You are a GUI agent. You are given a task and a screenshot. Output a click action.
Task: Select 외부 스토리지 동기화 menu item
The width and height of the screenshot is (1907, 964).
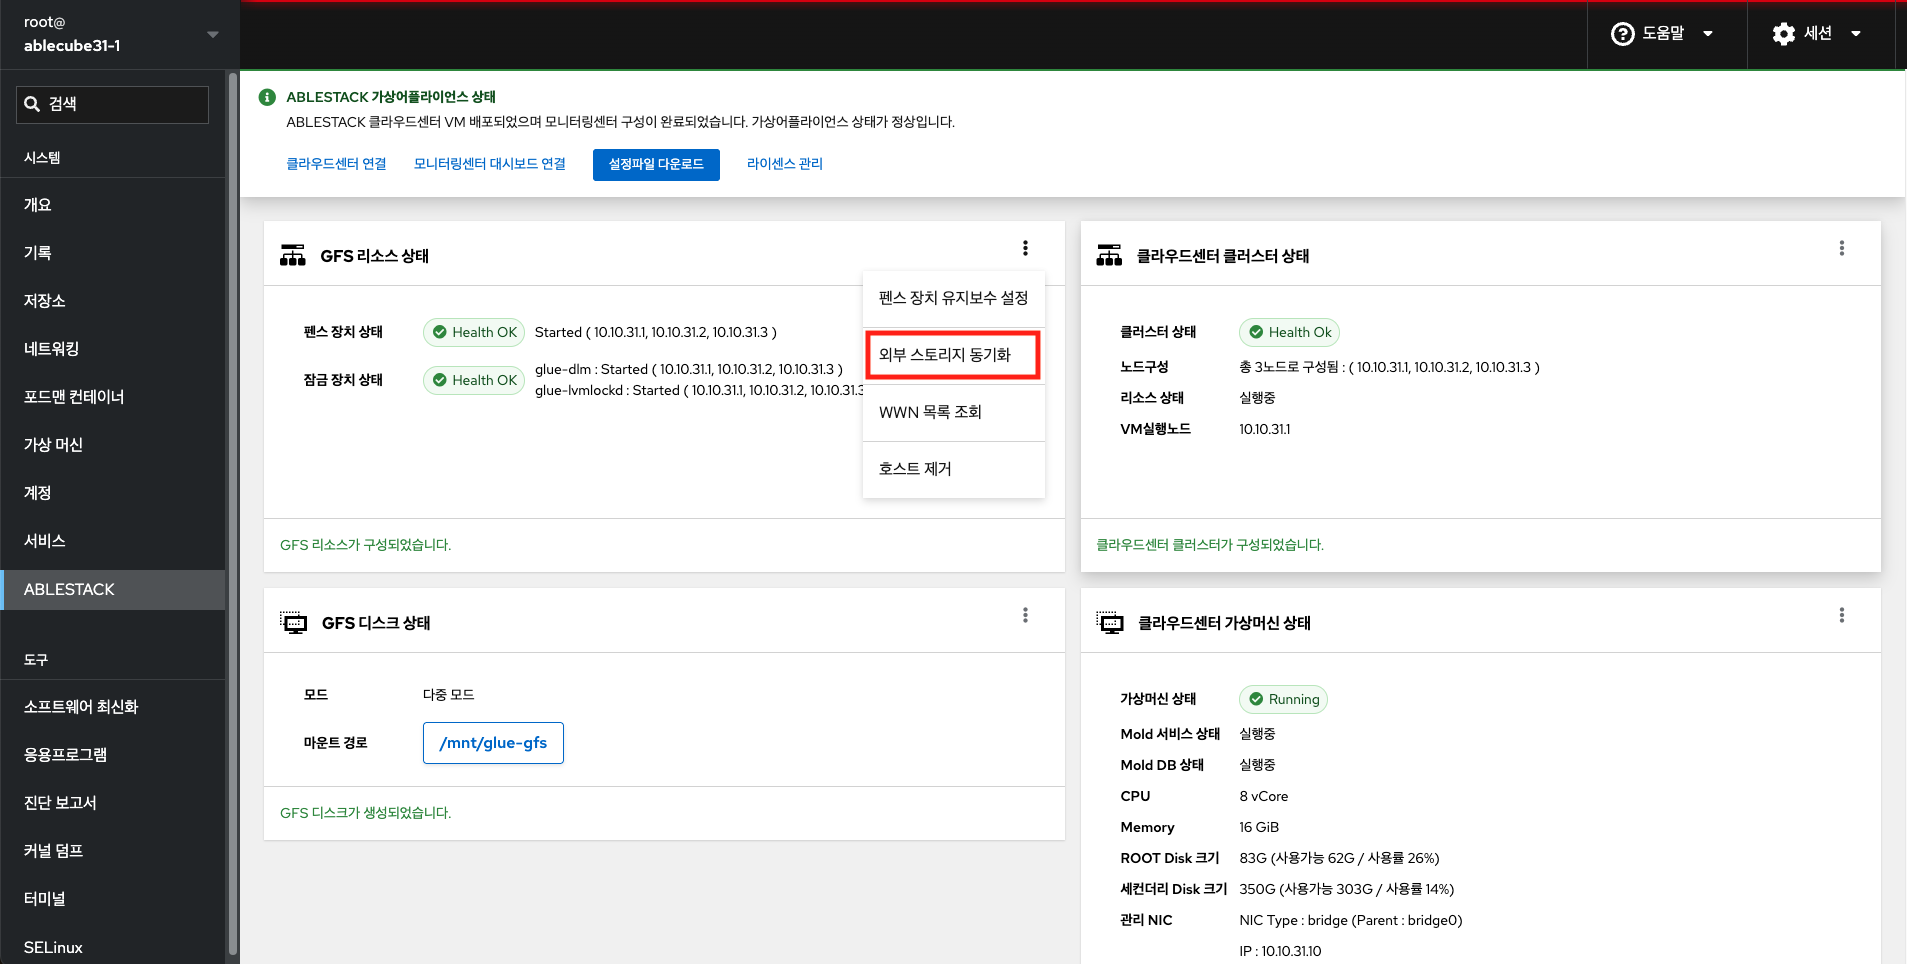952,355
